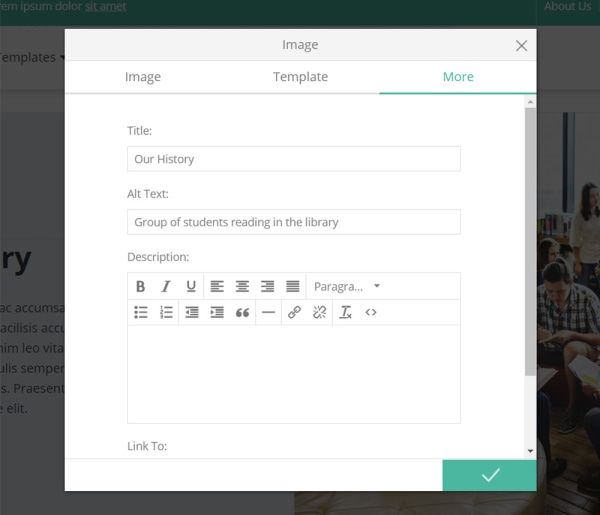Screen dimensions: 600x515
Task: Align description text right
Action: point(267,286)
